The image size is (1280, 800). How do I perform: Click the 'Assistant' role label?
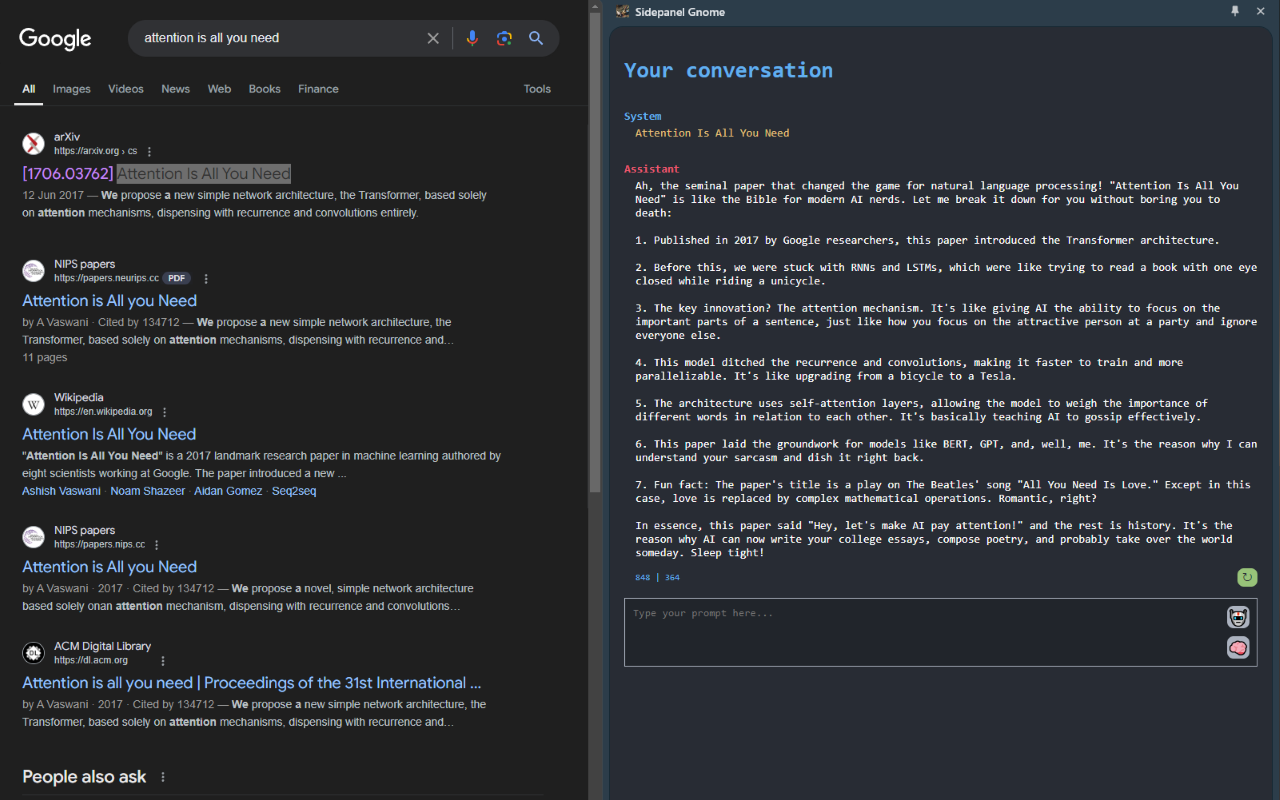[652, 169]
